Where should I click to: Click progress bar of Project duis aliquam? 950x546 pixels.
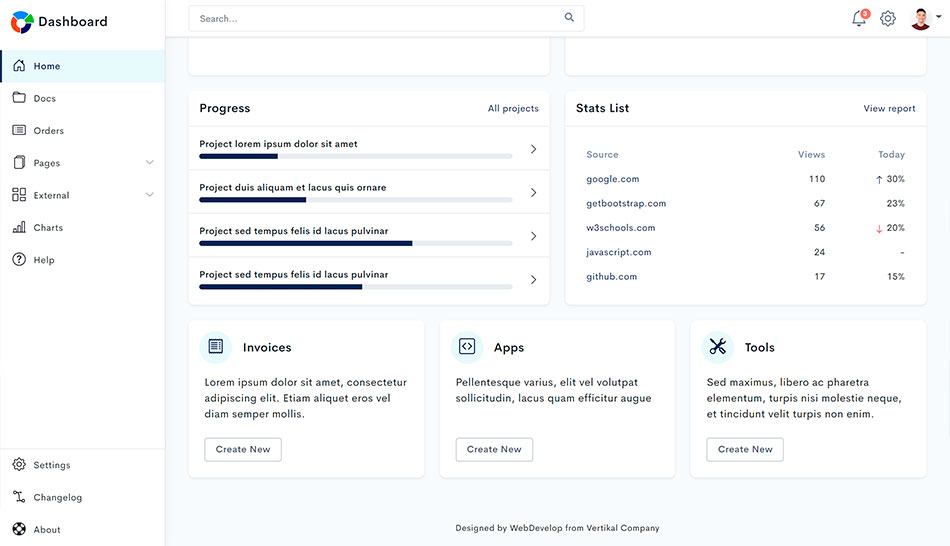(356, 200)
